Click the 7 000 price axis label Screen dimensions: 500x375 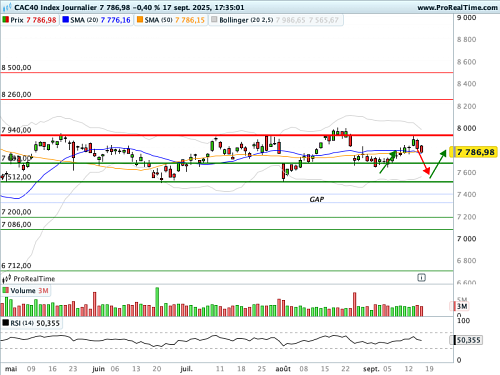click(x=466, y=239)
